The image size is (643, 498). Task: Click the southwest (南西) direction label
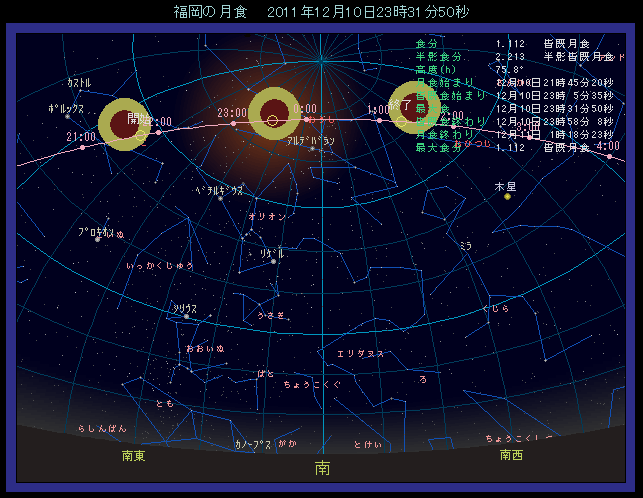point(510,455)
